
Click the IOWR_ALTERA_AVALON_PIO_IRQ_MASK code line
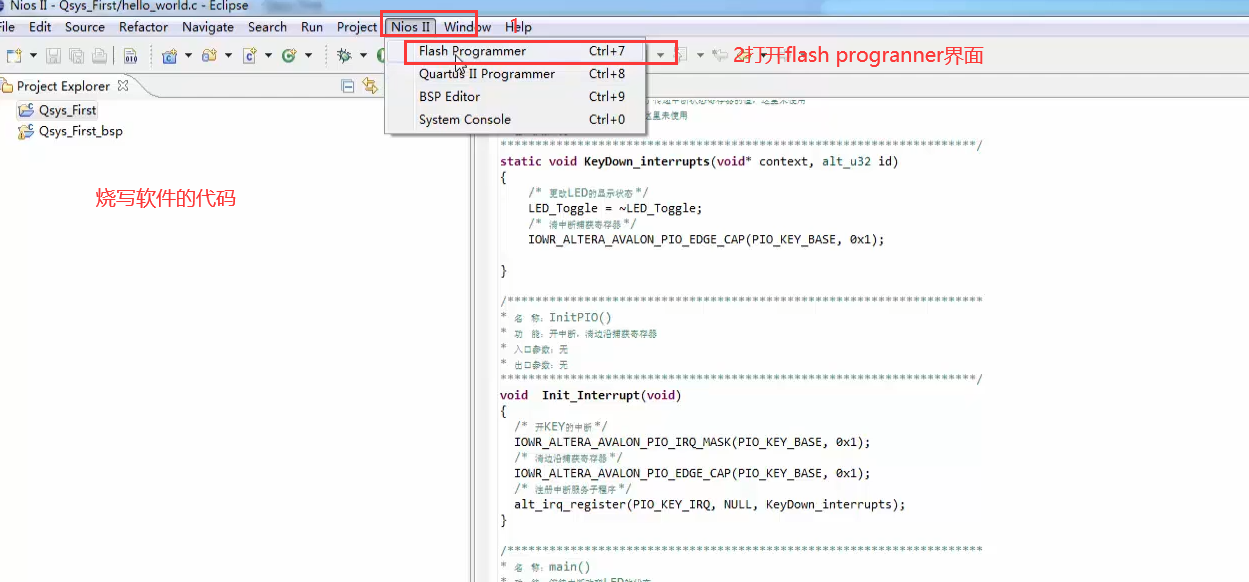(x=692, y=442)
